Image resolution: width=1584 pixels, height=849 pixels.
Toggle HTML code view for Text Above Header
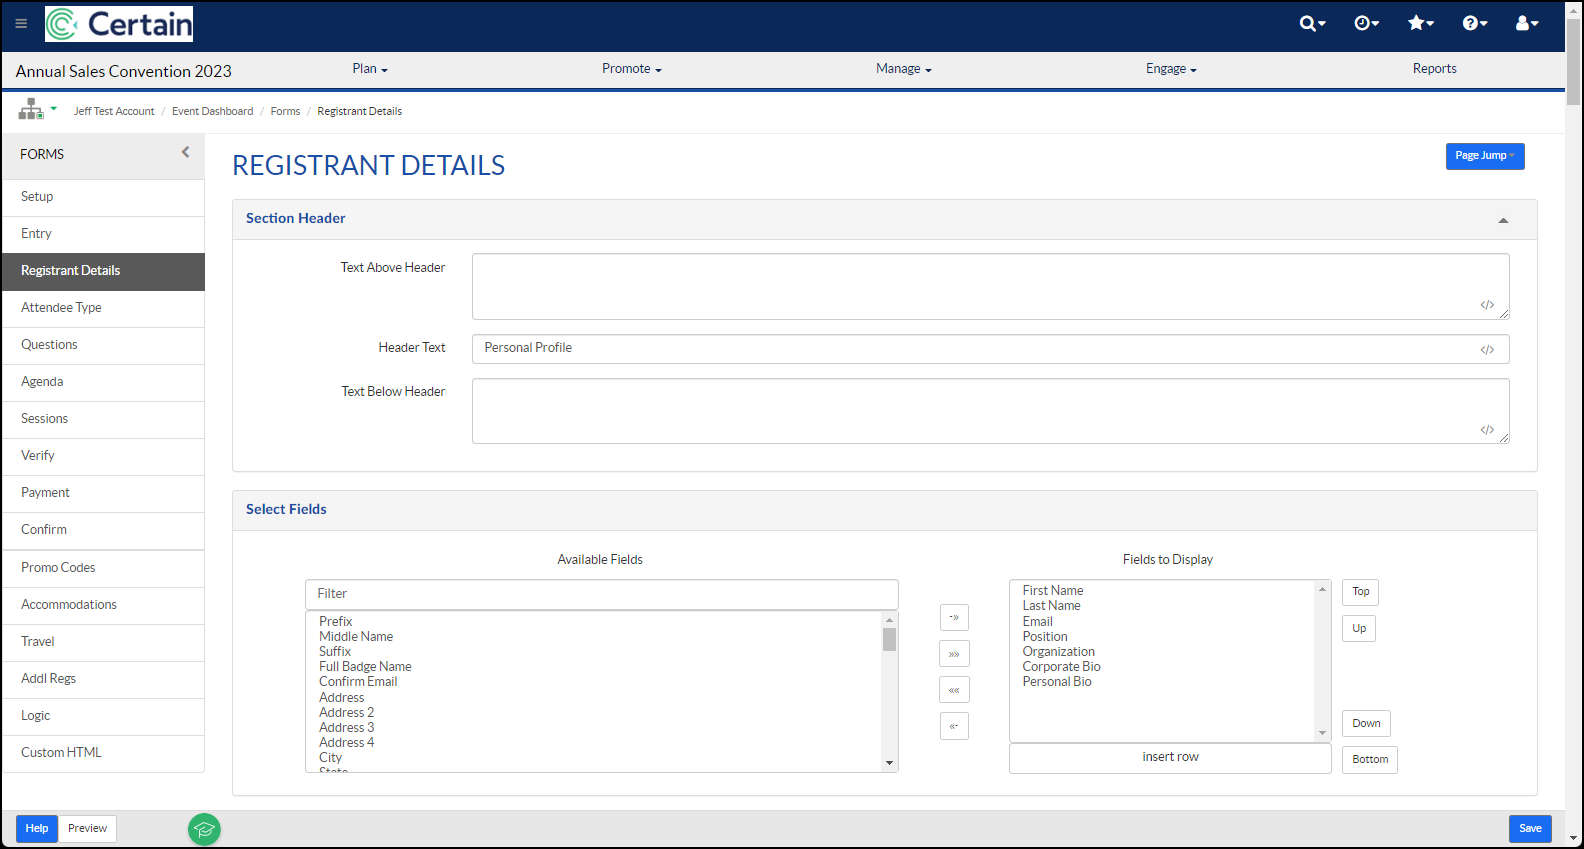[x=1487, y=305]
